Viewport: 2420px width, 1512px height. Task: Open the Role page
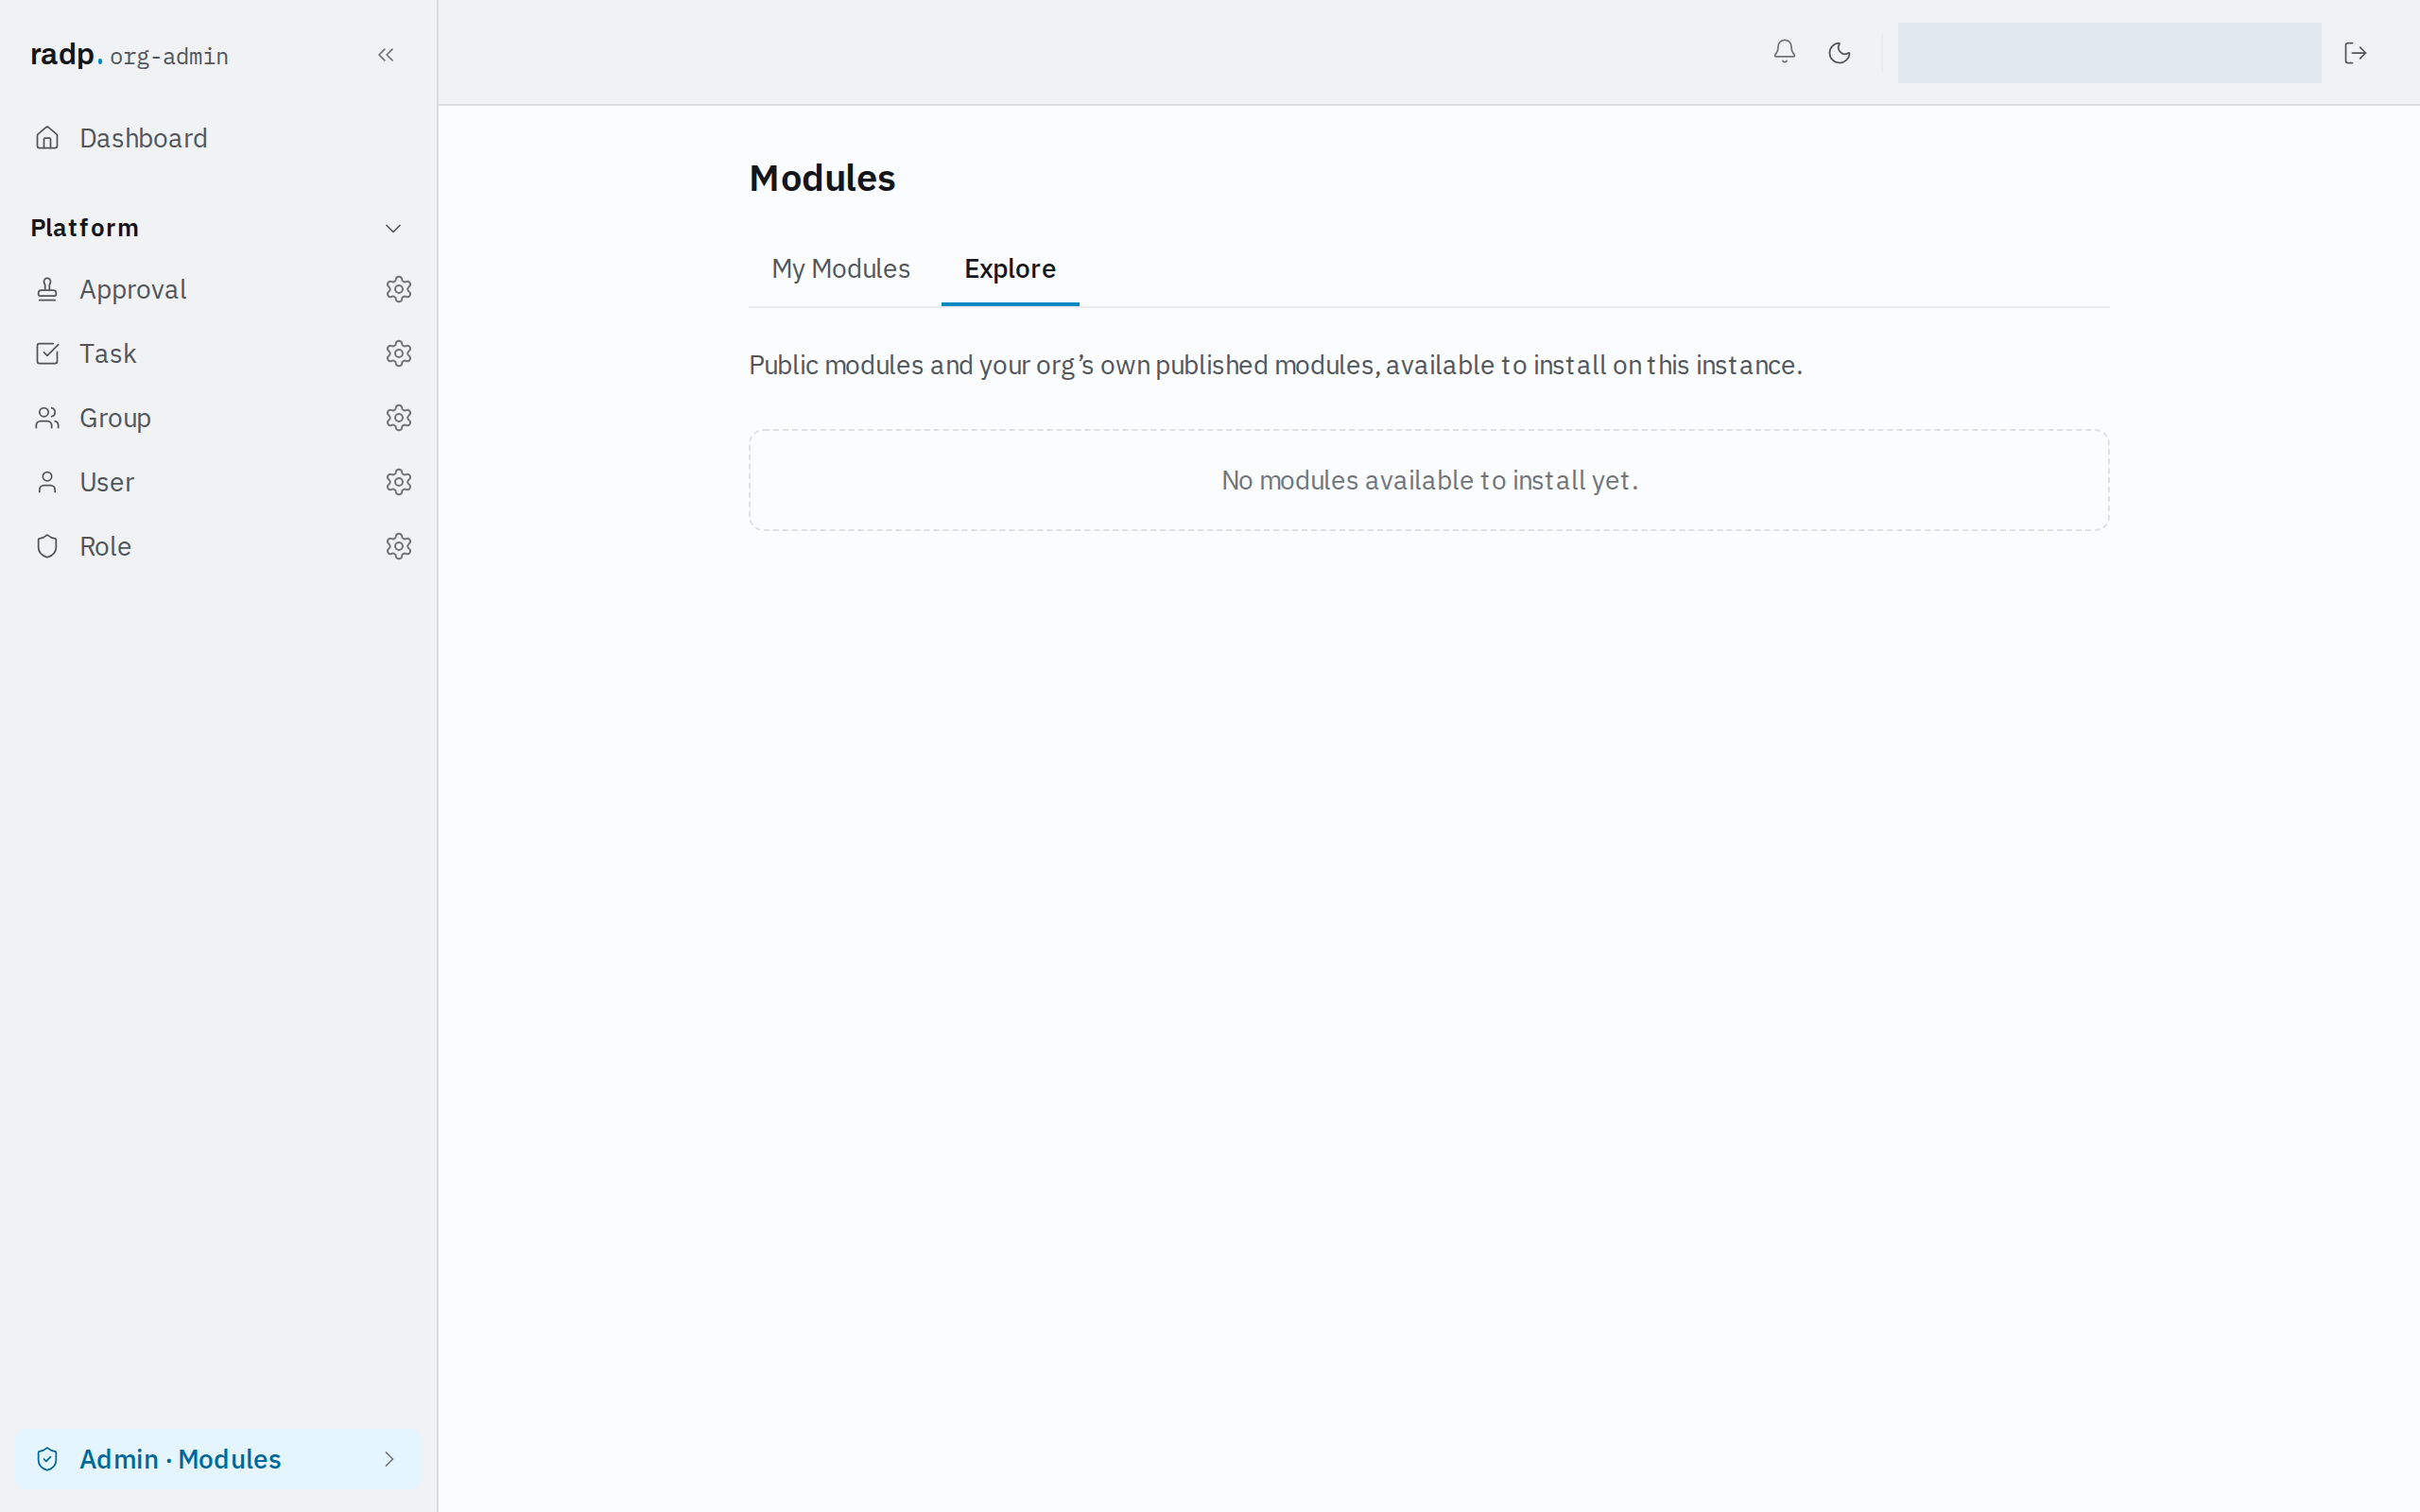(x=105, y=546)
